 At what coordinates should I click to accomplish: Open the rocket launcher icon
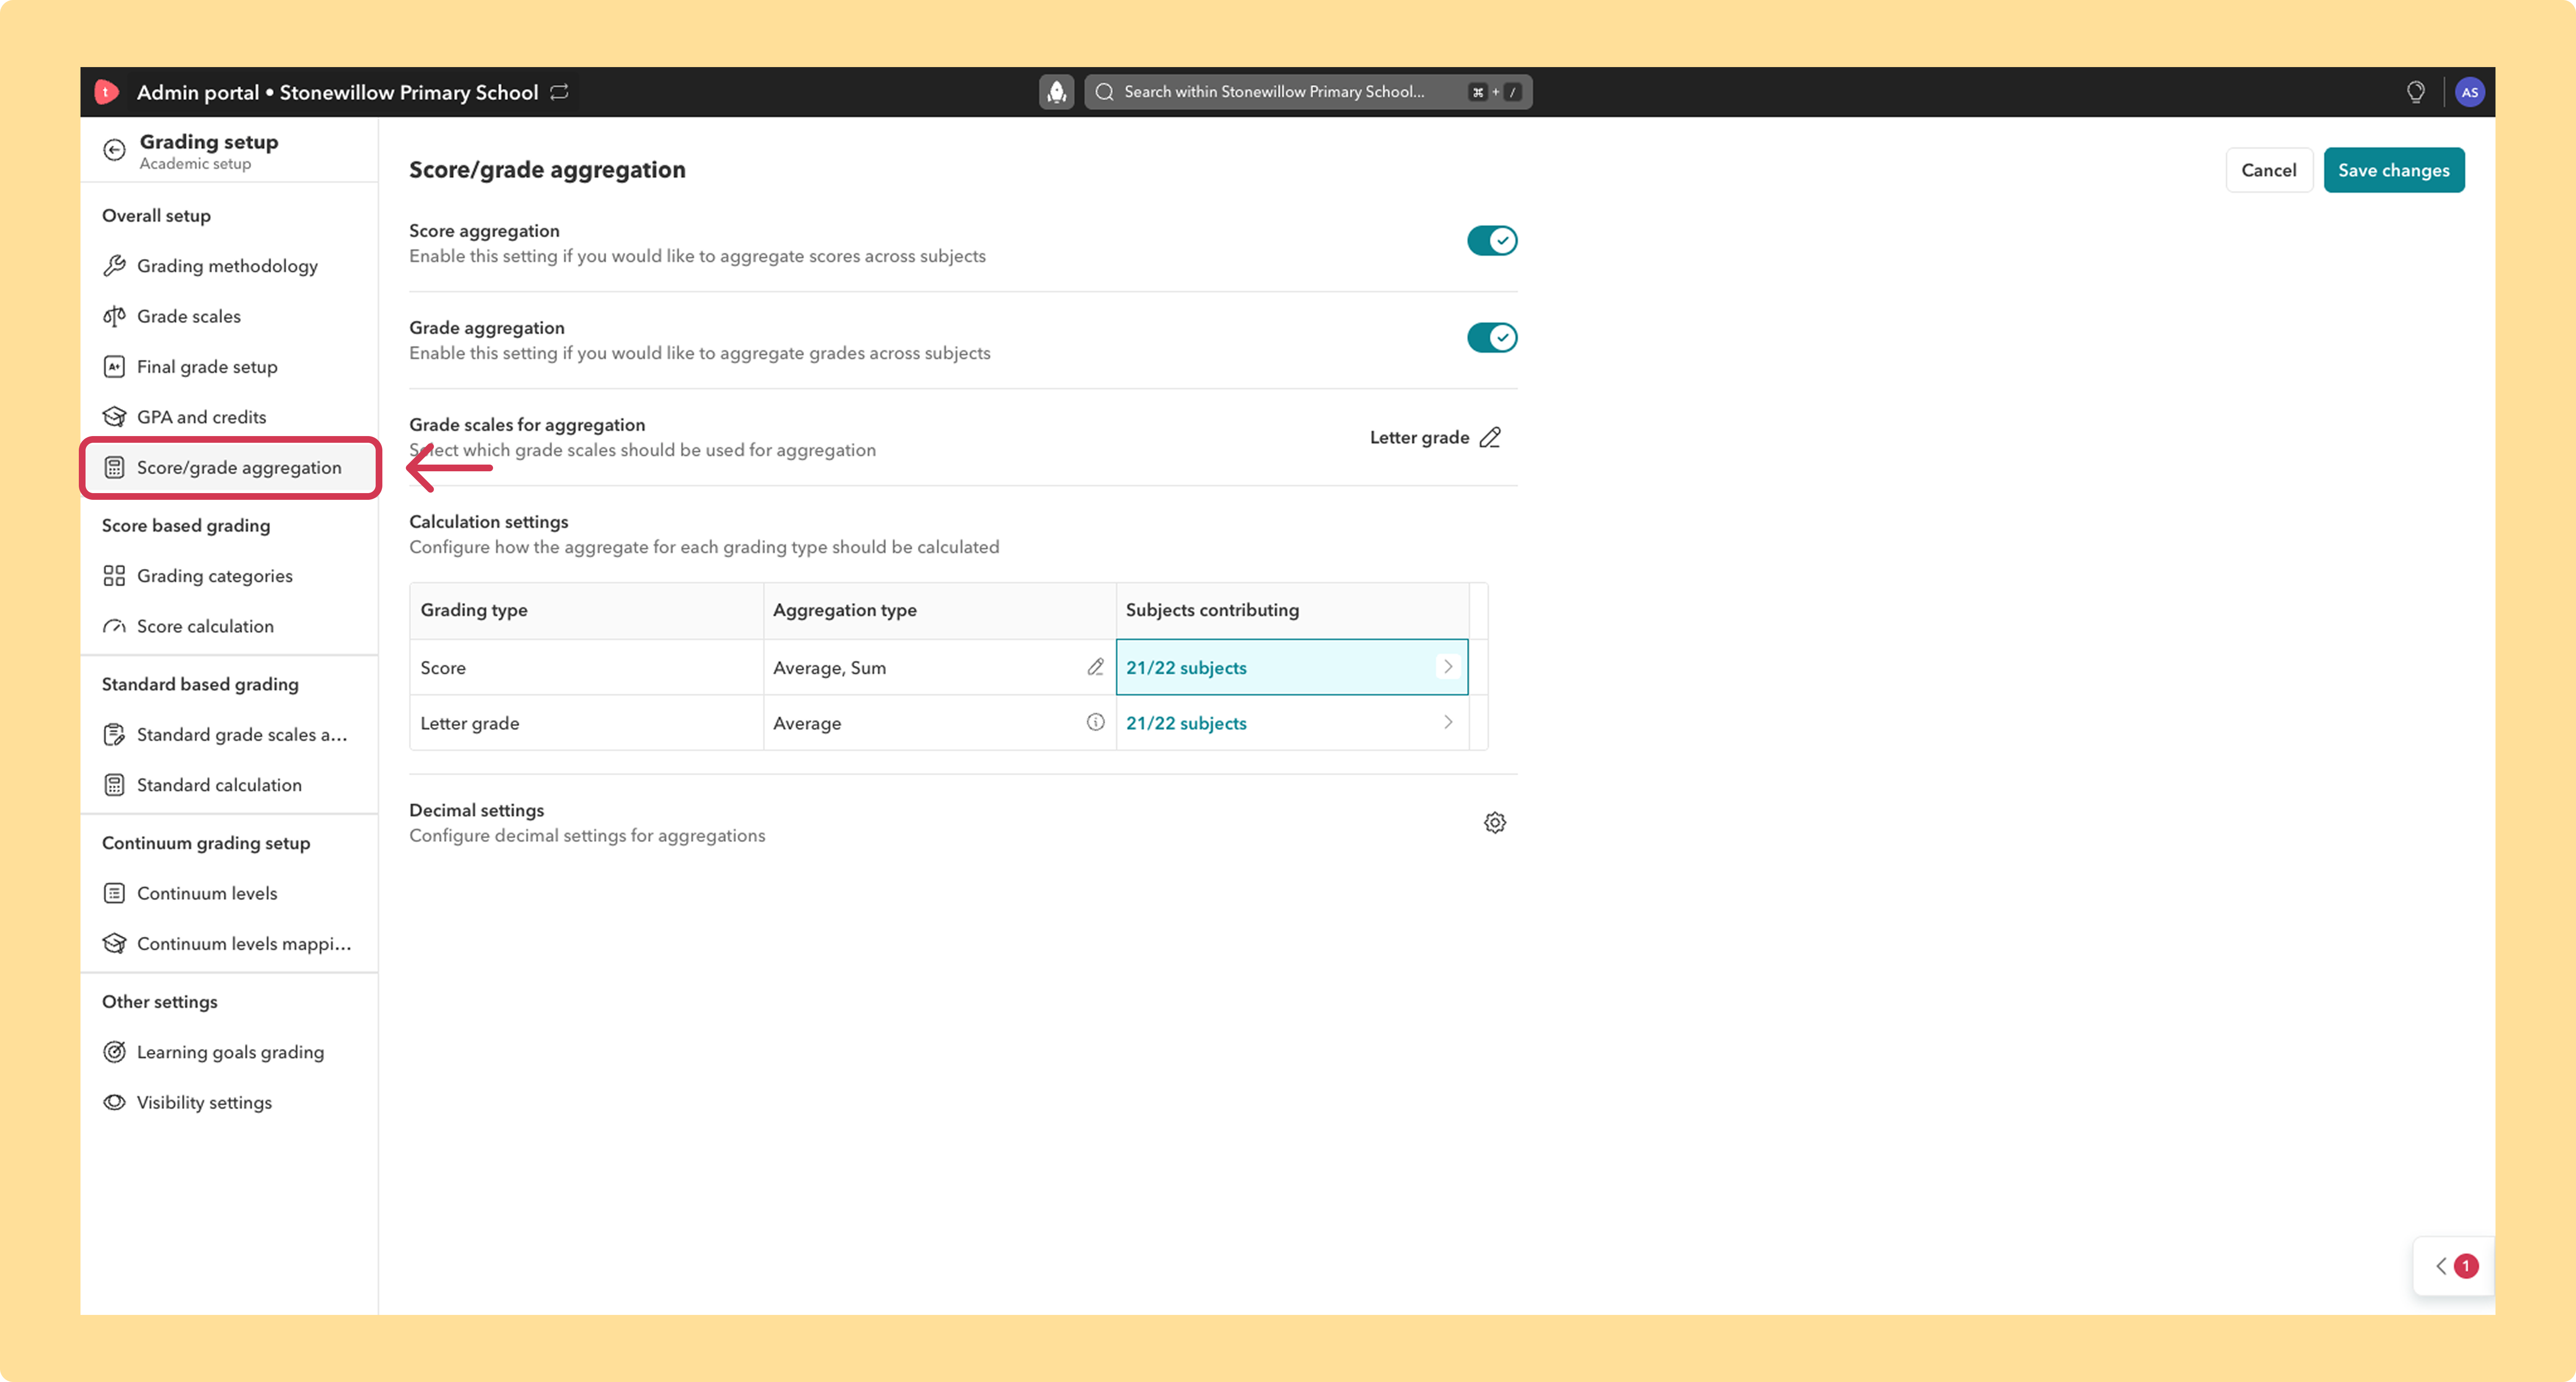(1056, 92)
